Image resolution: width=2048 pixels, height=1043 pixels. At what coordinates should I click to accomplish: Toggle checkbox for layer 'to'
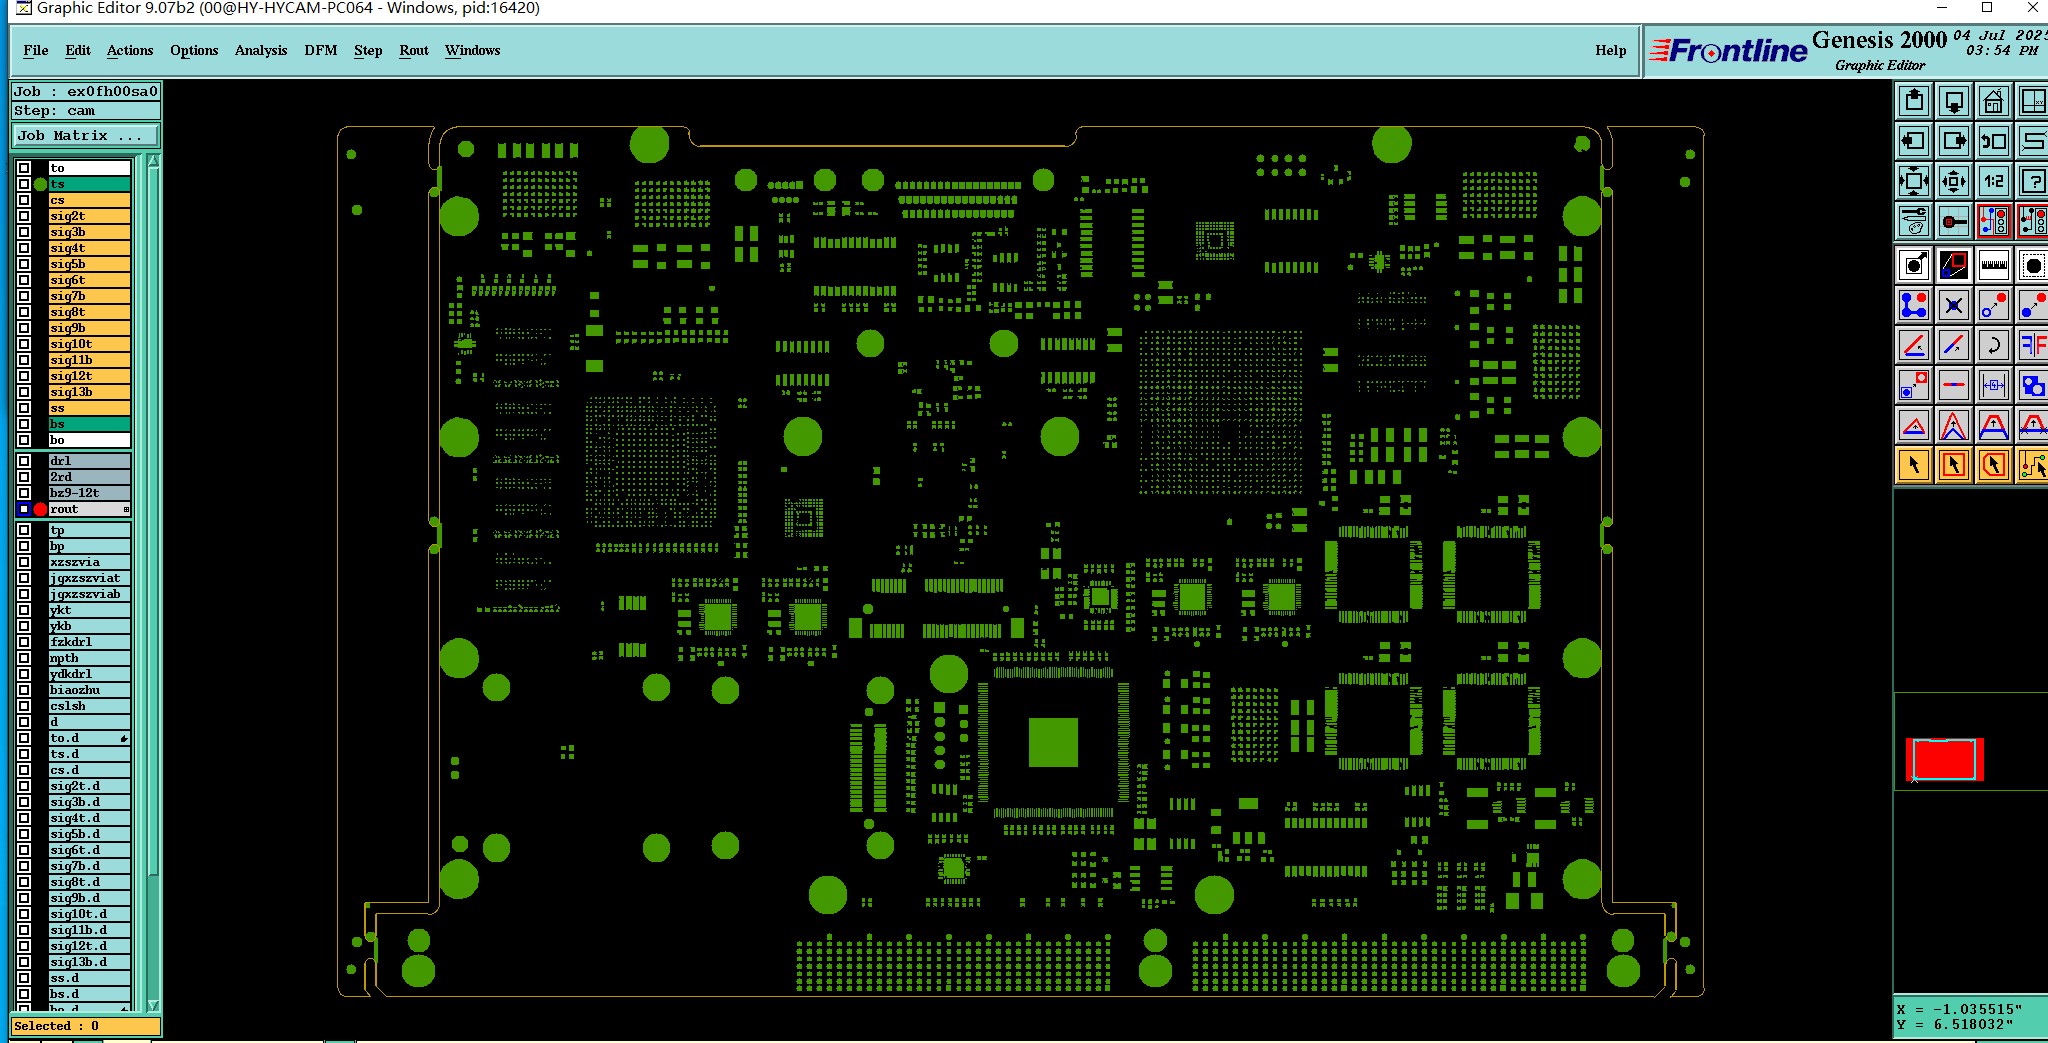(24, 168)
